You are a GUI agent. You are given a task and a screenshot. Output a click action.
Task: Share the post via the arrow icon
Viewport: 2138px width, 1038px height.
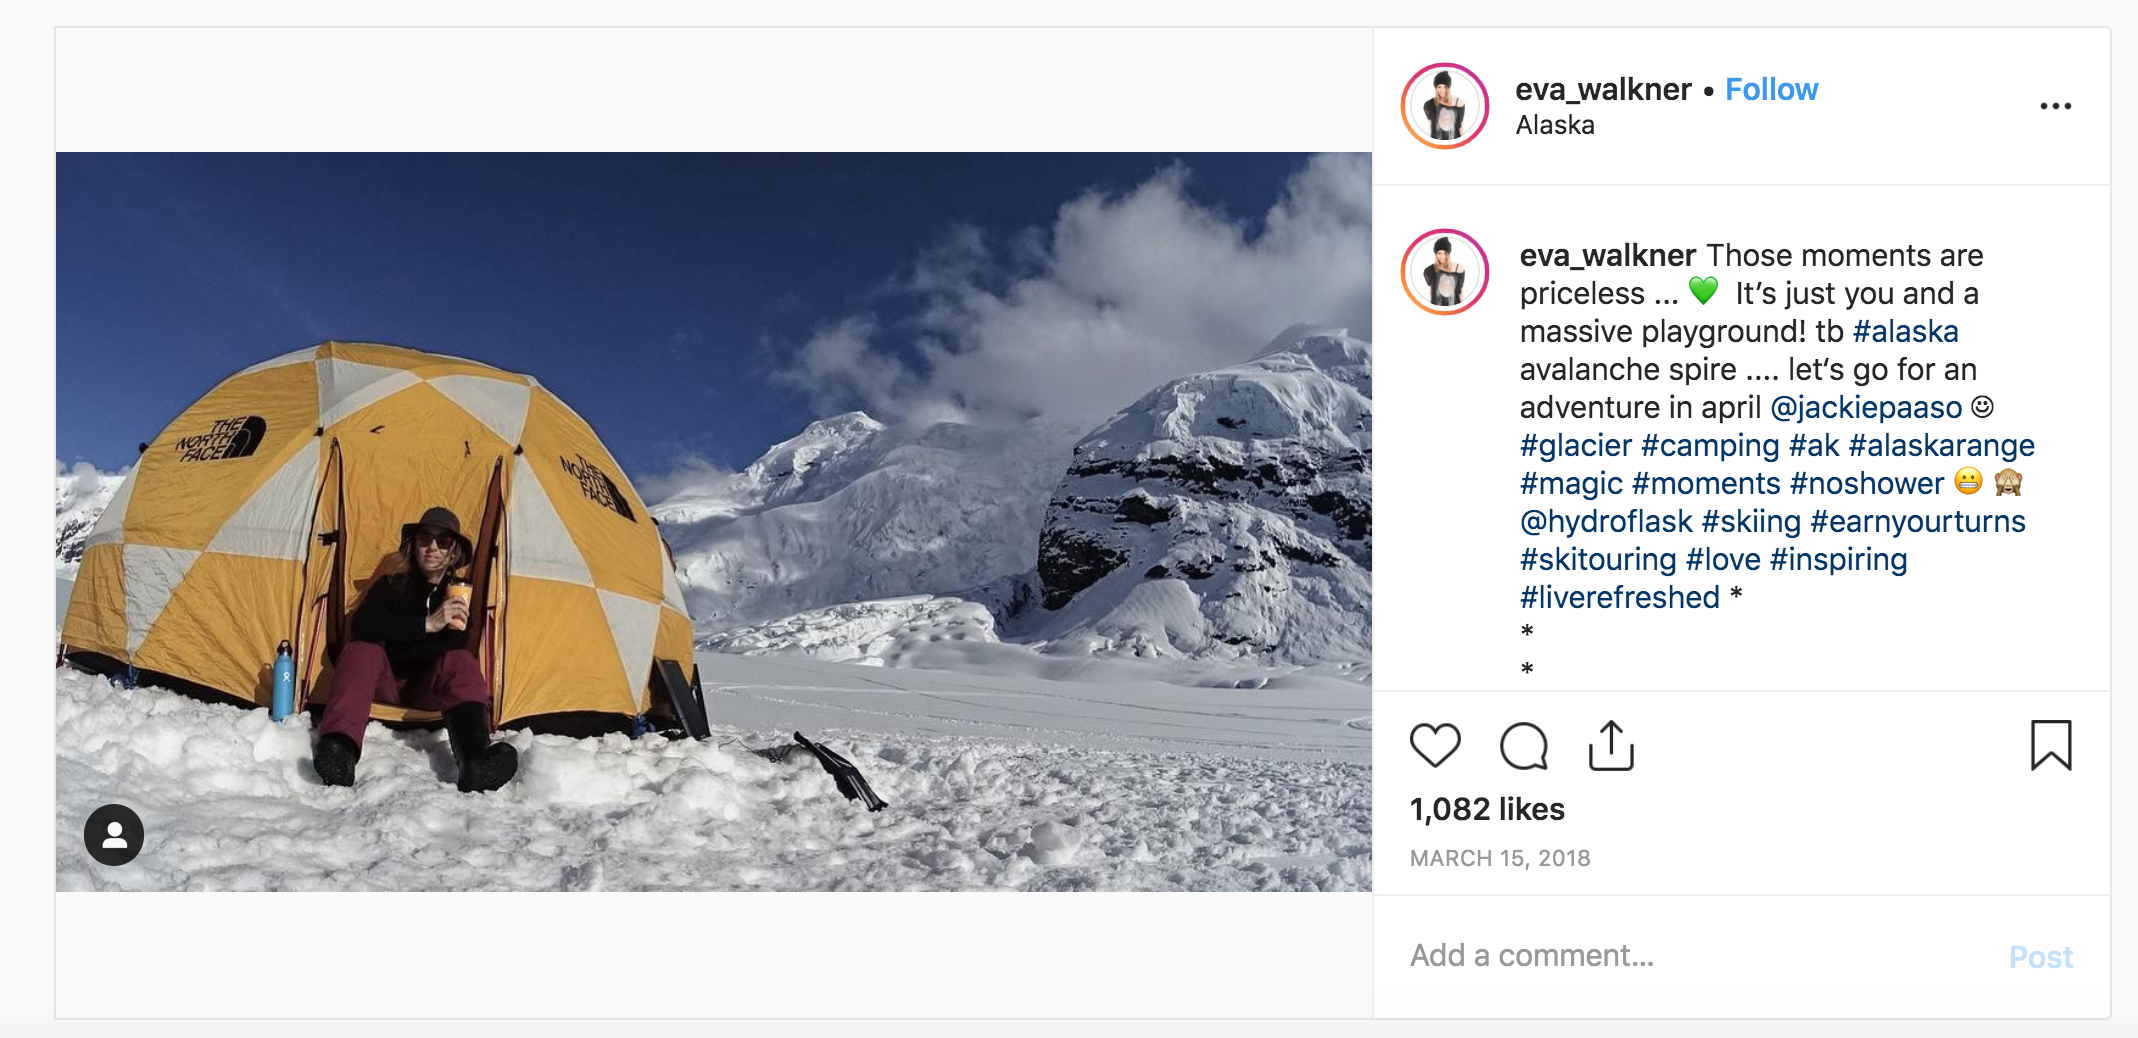click(x=1610, y=744)
